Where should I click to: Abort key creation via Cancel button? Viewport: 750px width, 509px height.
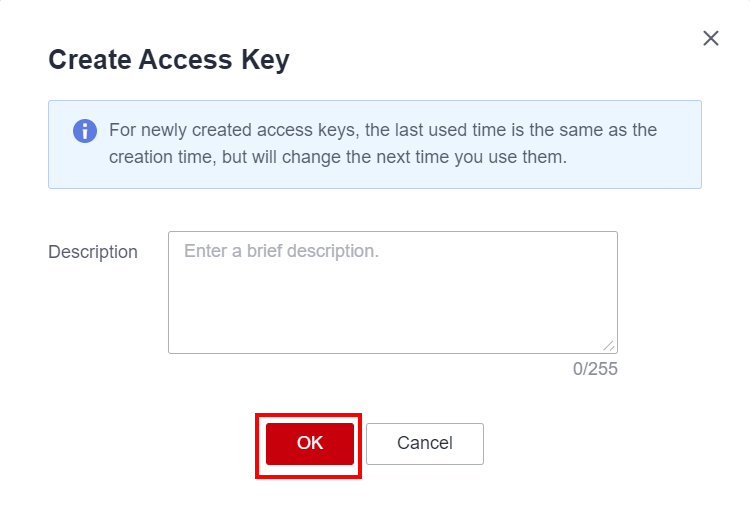pyautogui.click(x=425, y=443)
